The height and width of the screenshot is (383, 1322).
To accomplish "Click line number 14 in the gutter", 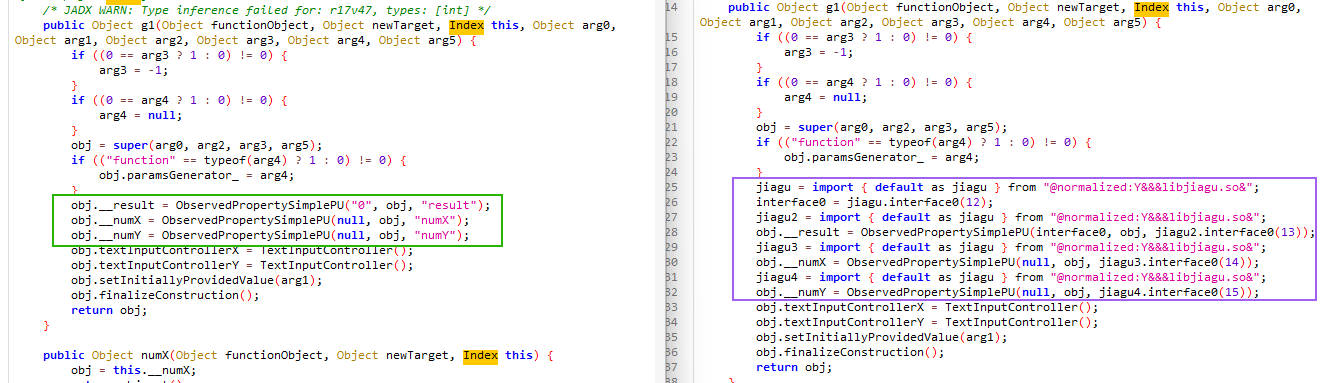I will point(672,7).
